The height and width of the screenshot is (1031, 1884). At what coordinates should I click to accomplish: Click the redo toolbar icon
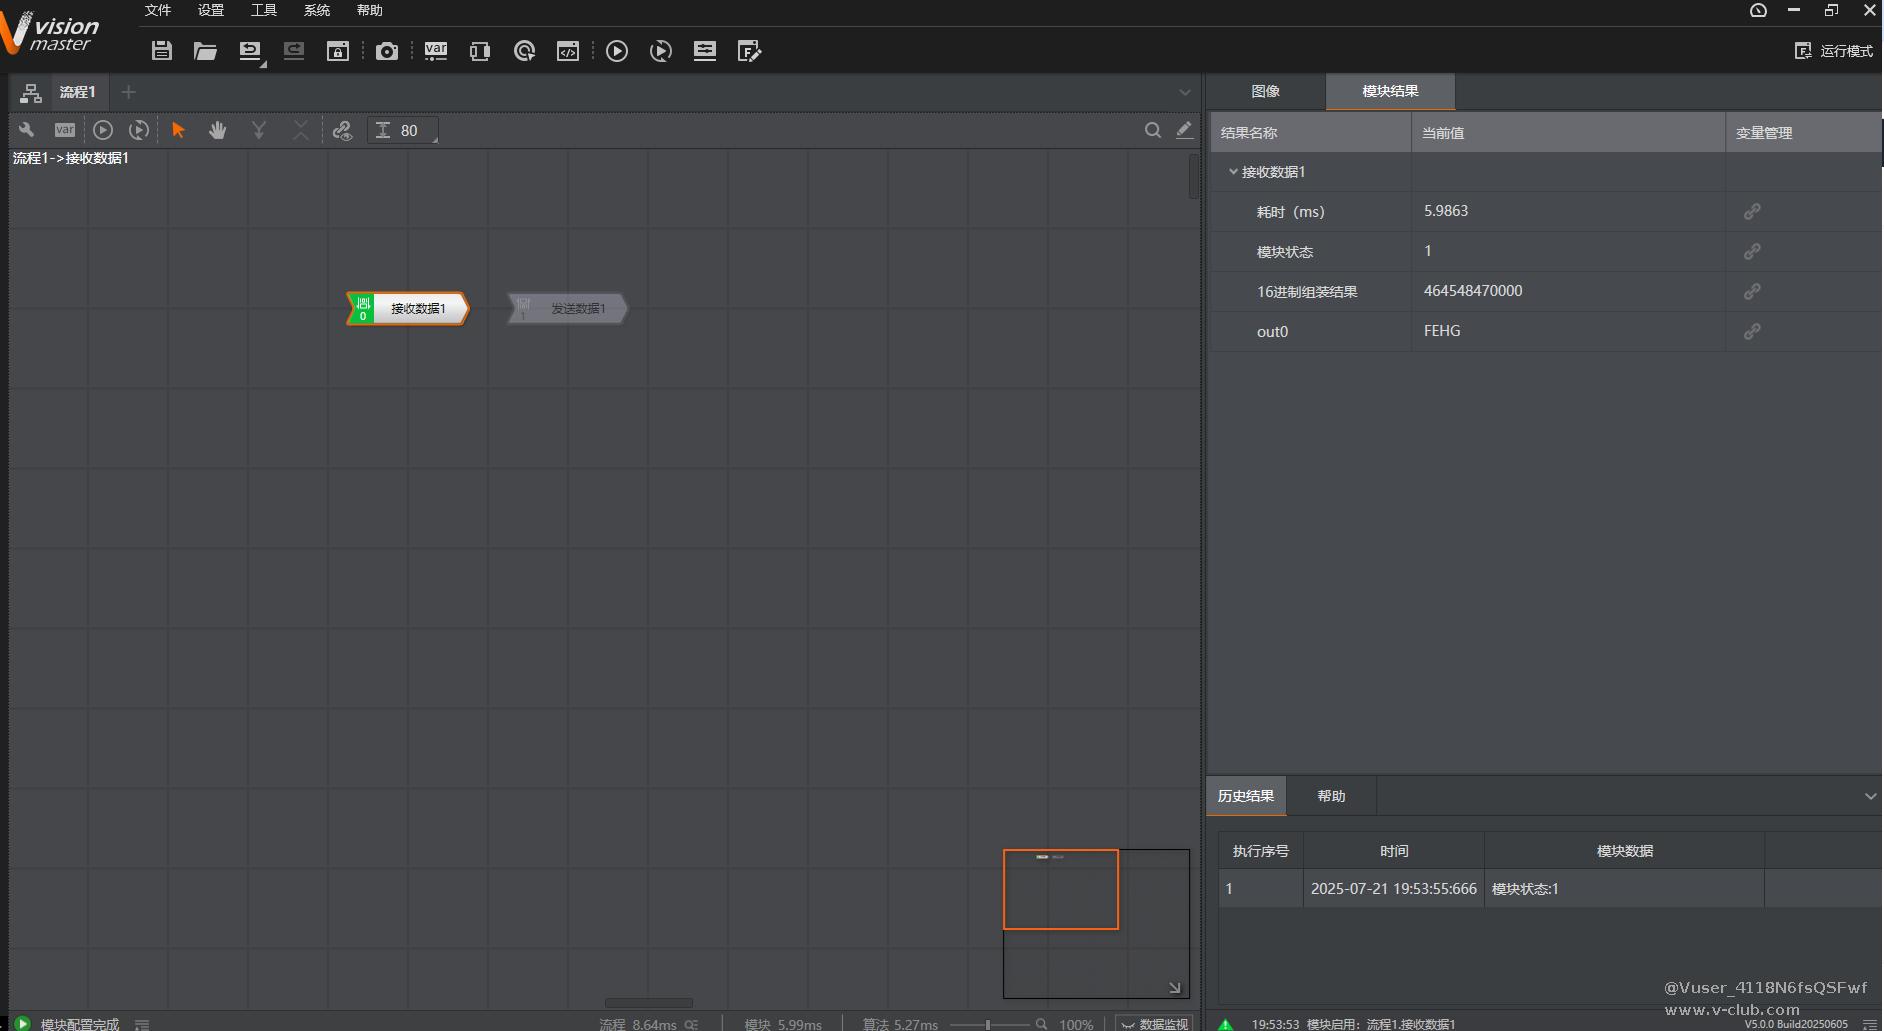point(293,51)
